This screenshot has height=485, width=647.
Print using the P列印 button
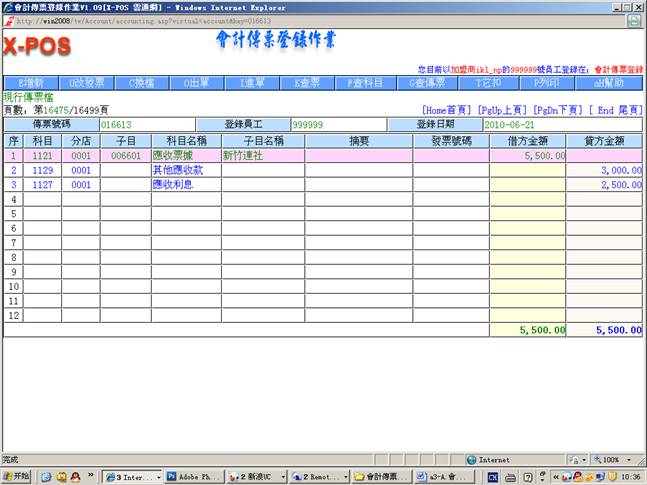pos(548,83)
